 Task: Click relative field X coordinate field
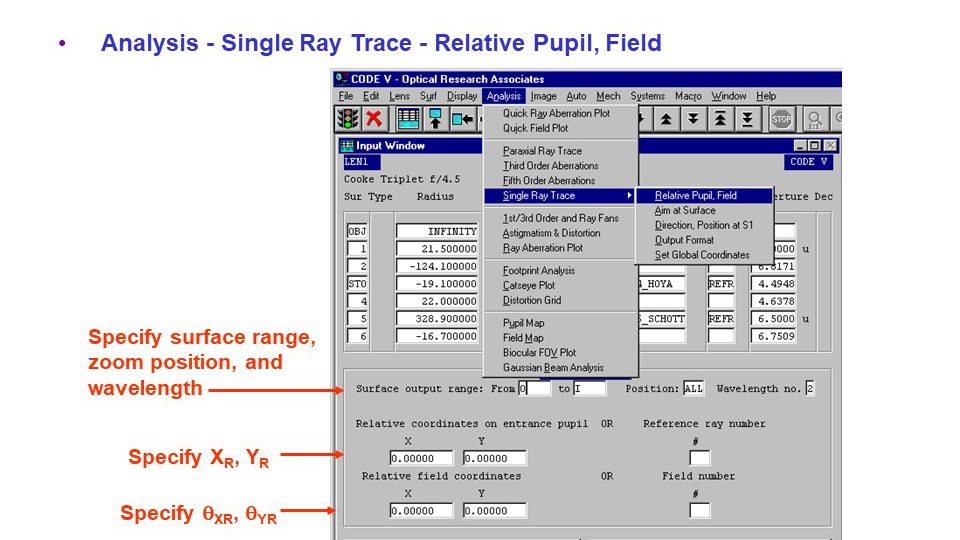(x=421, y=511)
